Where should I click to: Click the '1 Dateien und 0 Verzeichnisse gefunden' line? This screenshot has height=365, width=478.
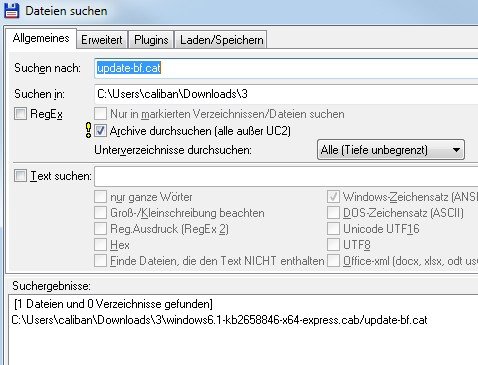(x=113, y=304)
